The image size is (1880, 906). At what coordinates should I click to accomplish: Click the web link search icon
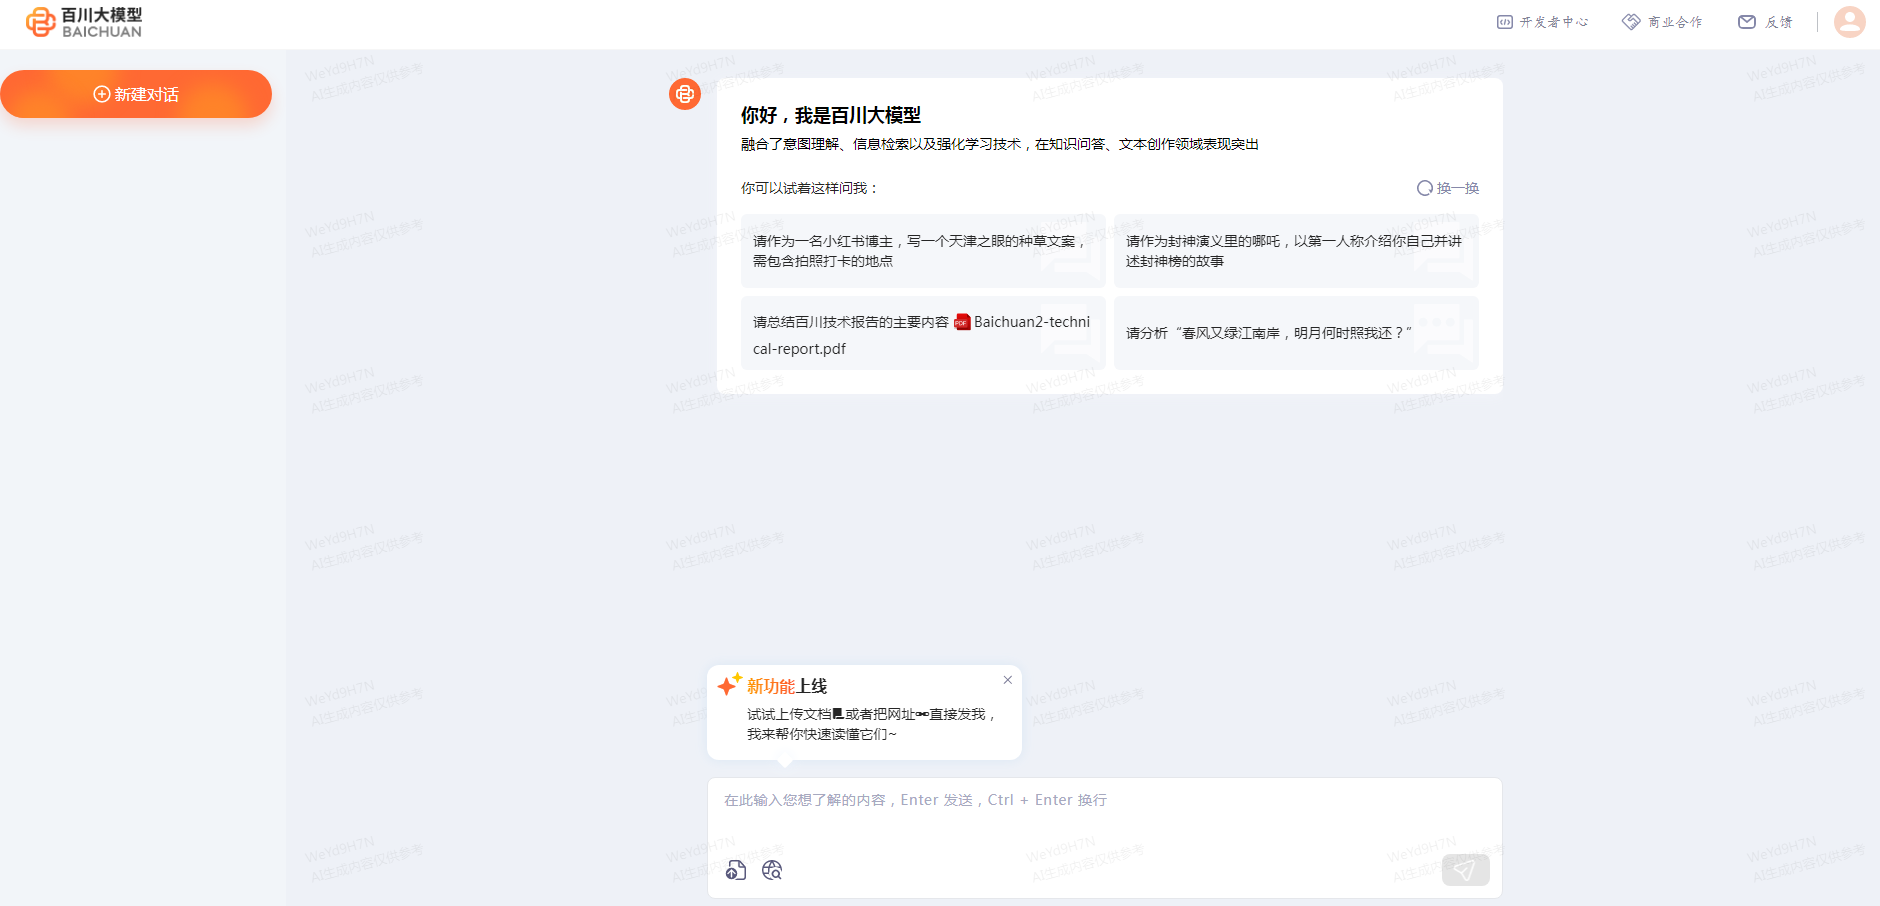[772, 870]
